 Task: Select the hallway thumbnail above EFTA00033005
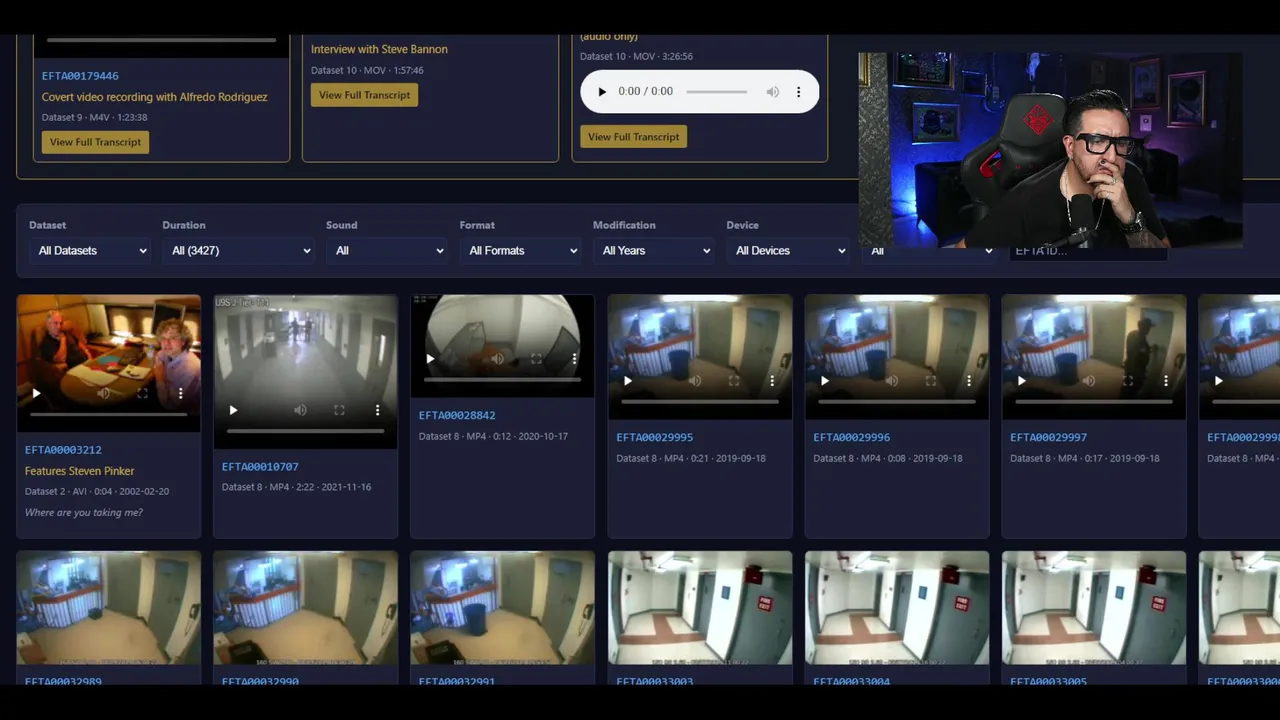tap(1094, 608)
